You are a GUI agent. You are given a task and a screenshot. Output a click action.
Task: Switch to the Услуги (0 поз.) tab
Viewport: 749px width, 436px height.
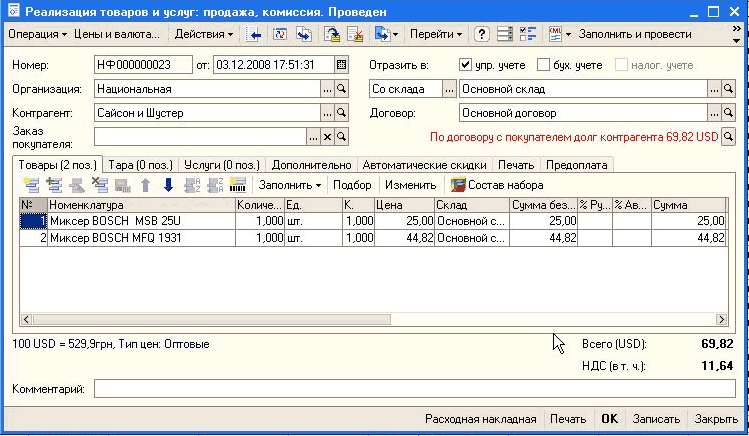(x=220, y=165)
